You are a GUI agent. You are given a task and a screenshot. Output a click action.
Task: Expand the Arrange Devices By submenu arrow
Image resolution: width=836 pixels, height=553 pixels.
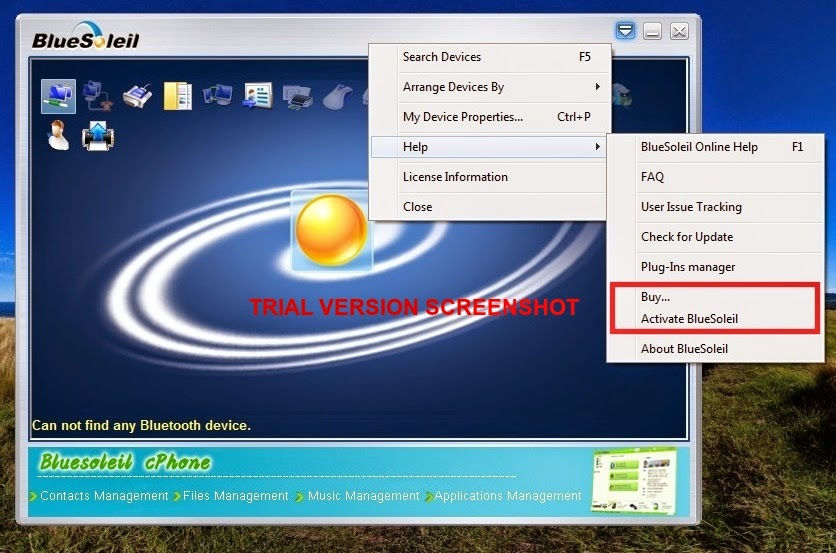coord(598,86)
